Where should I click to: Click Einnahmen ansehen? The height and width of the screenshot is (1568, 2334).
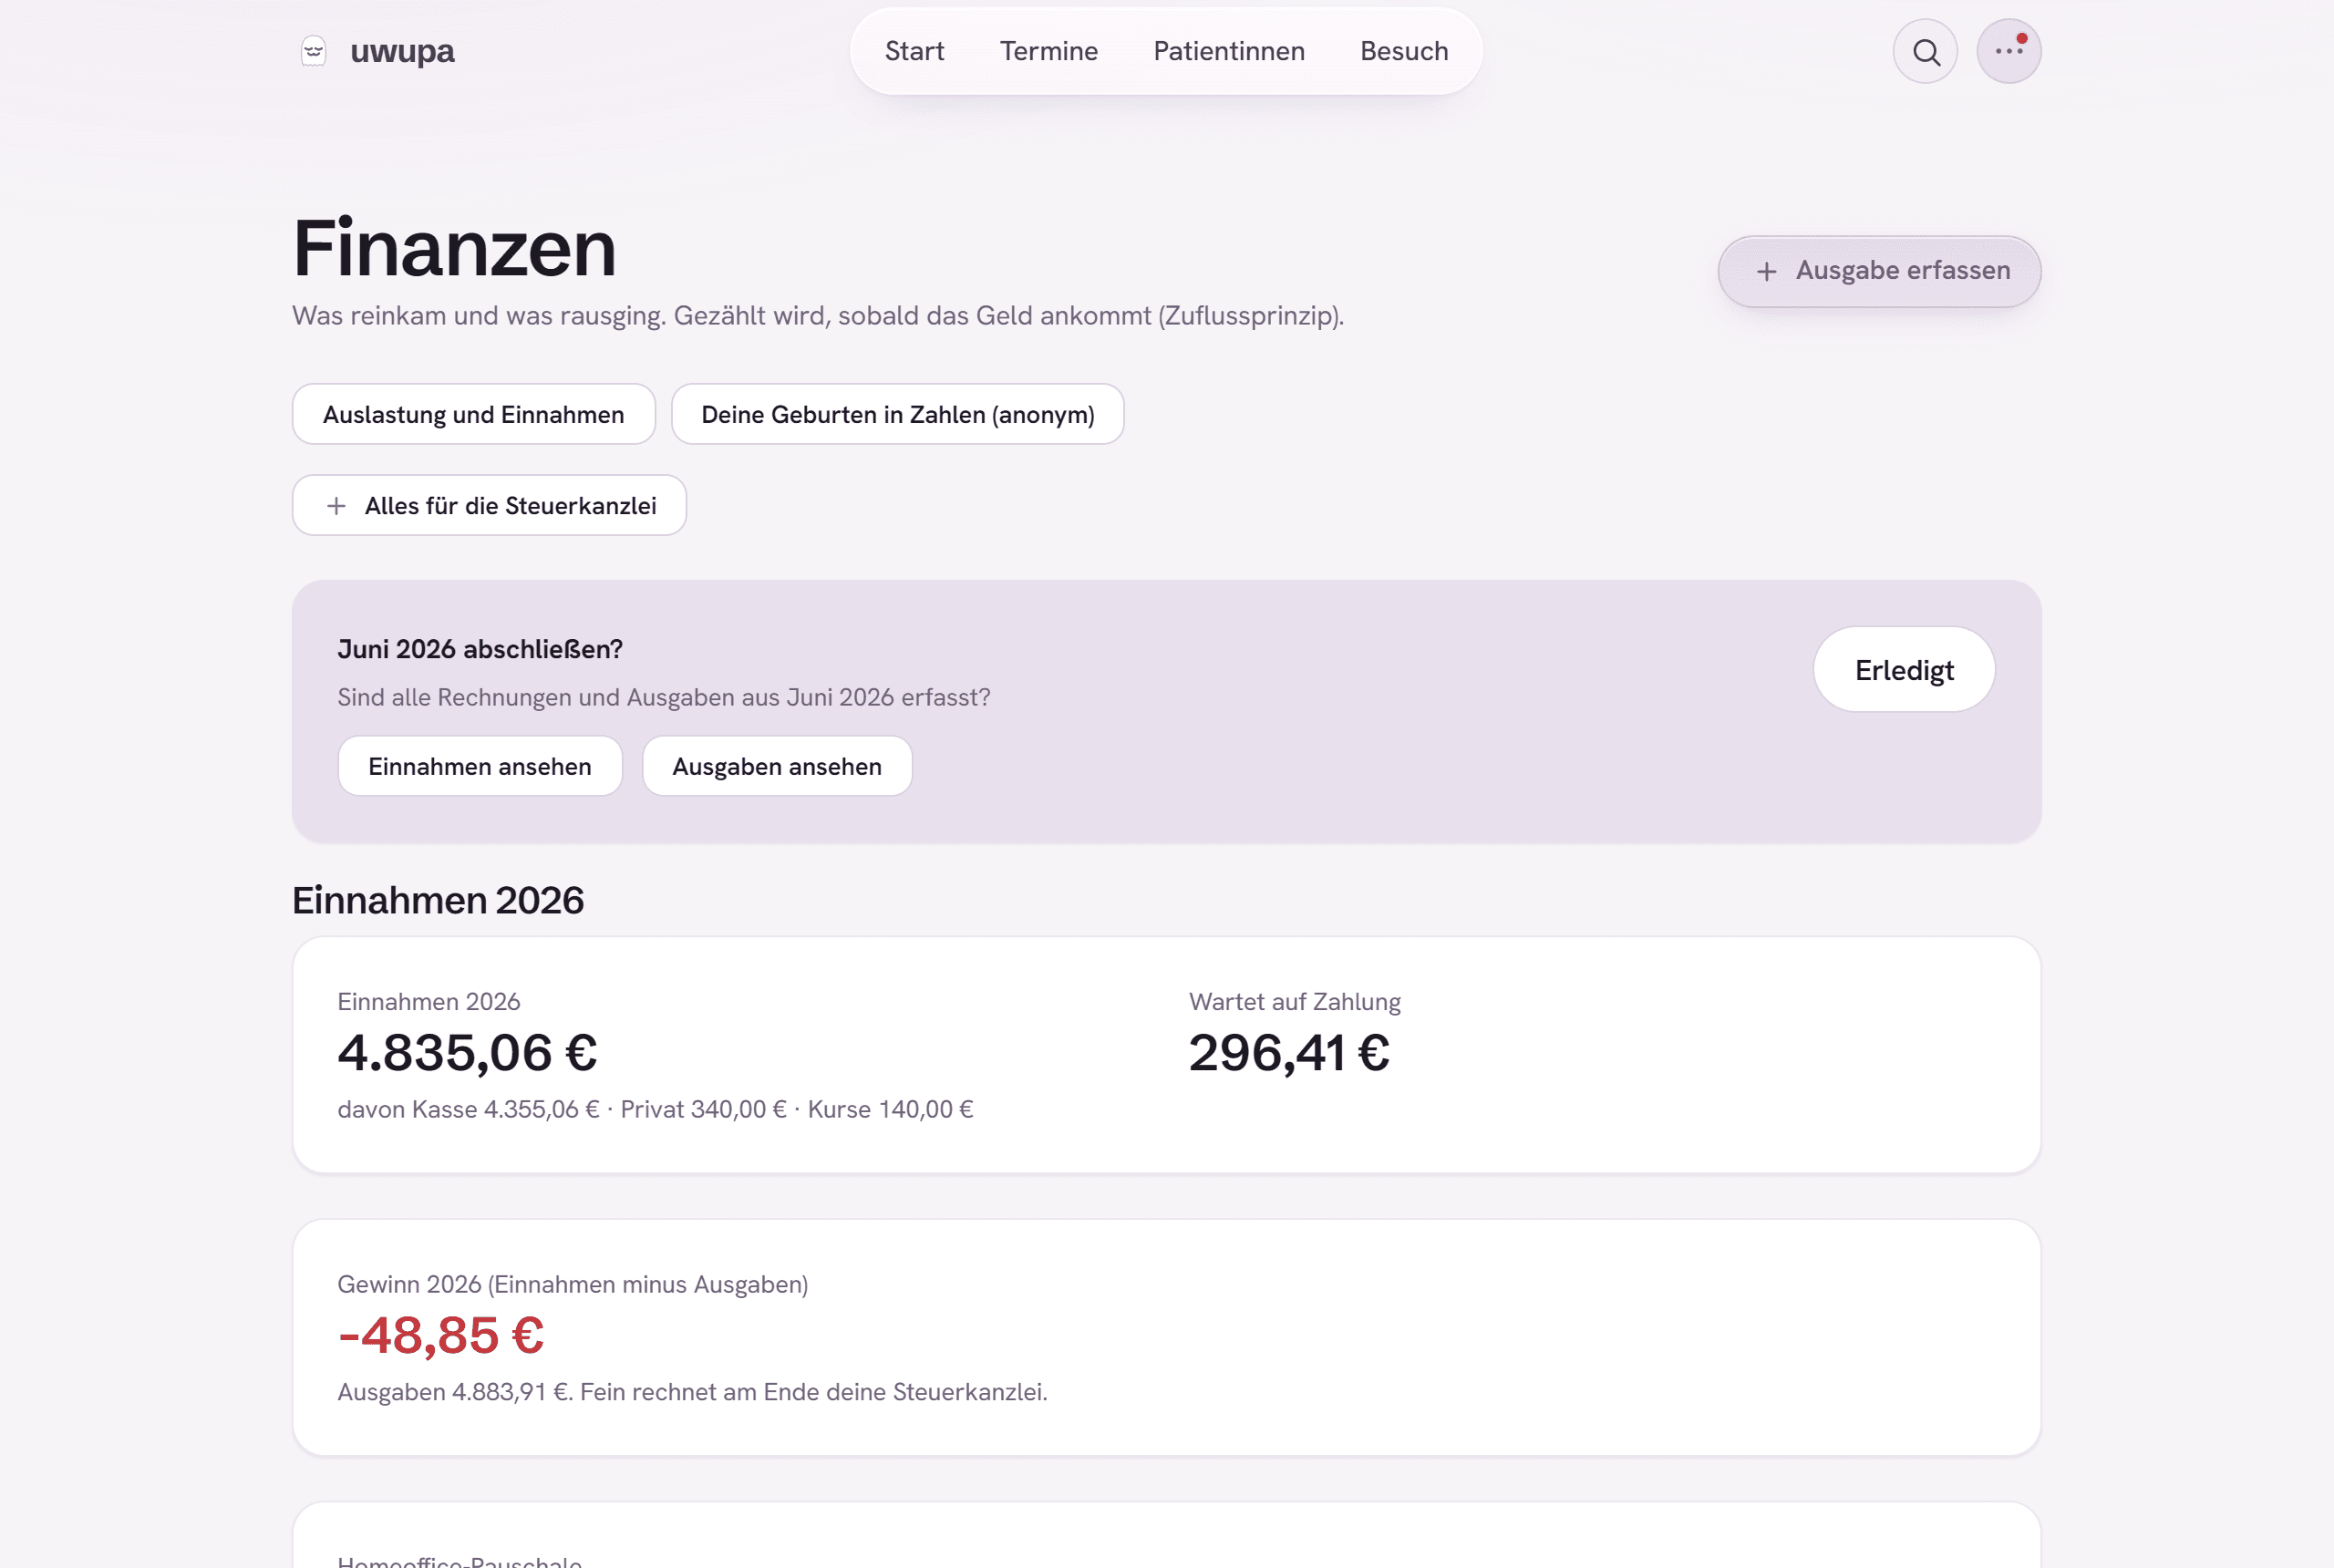(x=480, y=766)
